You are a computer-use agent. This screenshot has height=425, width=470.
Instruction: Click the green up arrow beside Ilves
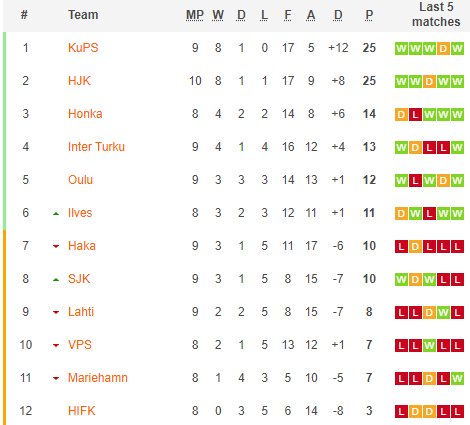[x=56, y=214]
